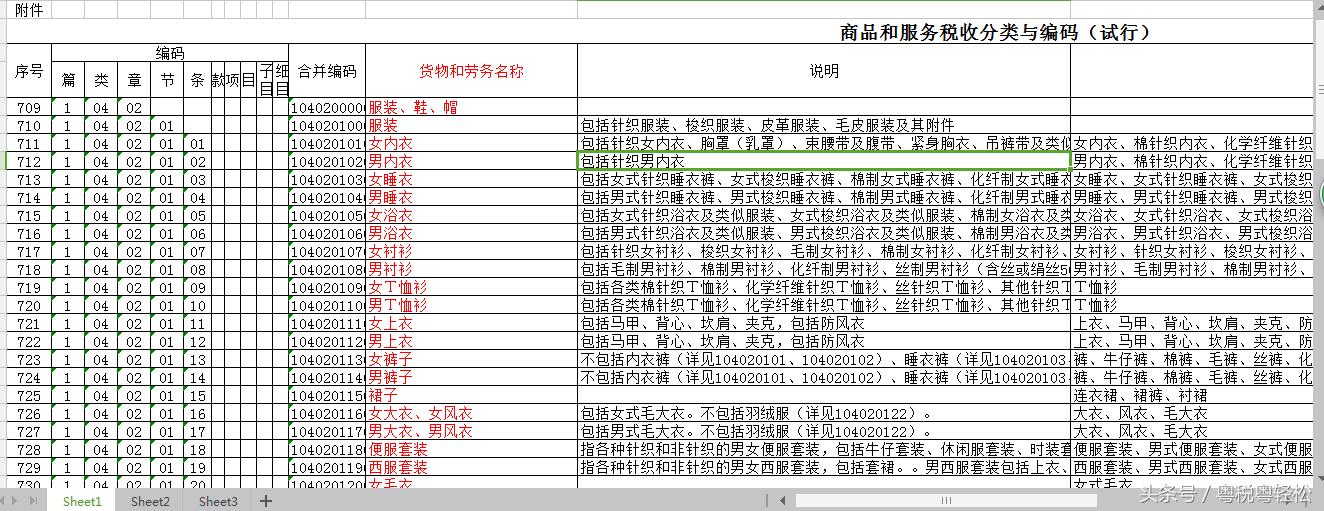Viewport: 1324px width, 511px height.
Task: Select the cell 服装、鞋、帽
Action: pos(471,107)
